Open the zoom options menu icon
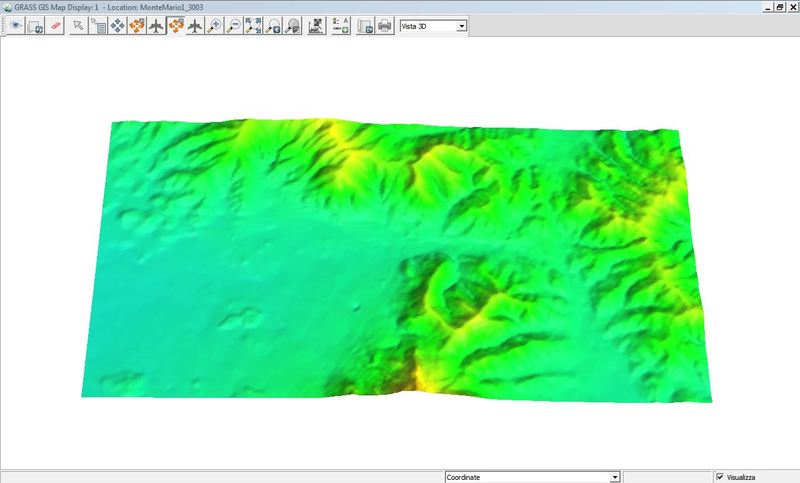The height and width of the screenshot is (483, 800). [292, 26]
